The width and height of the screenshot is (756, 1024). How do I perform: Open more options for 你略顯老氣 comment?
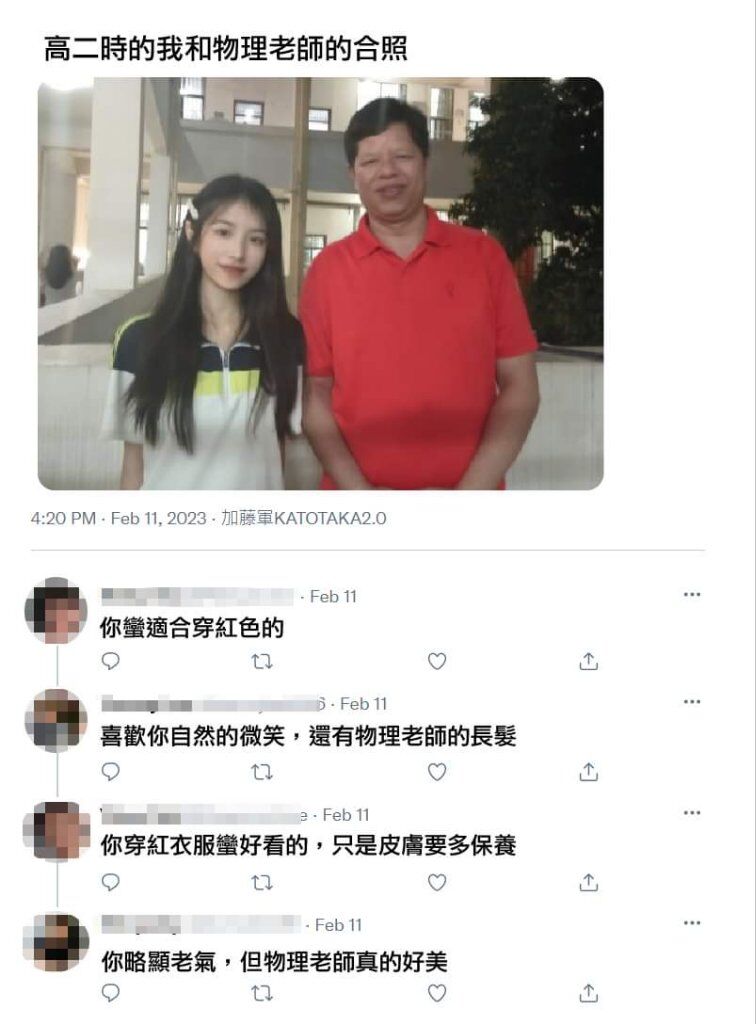(x=692, y=923)
